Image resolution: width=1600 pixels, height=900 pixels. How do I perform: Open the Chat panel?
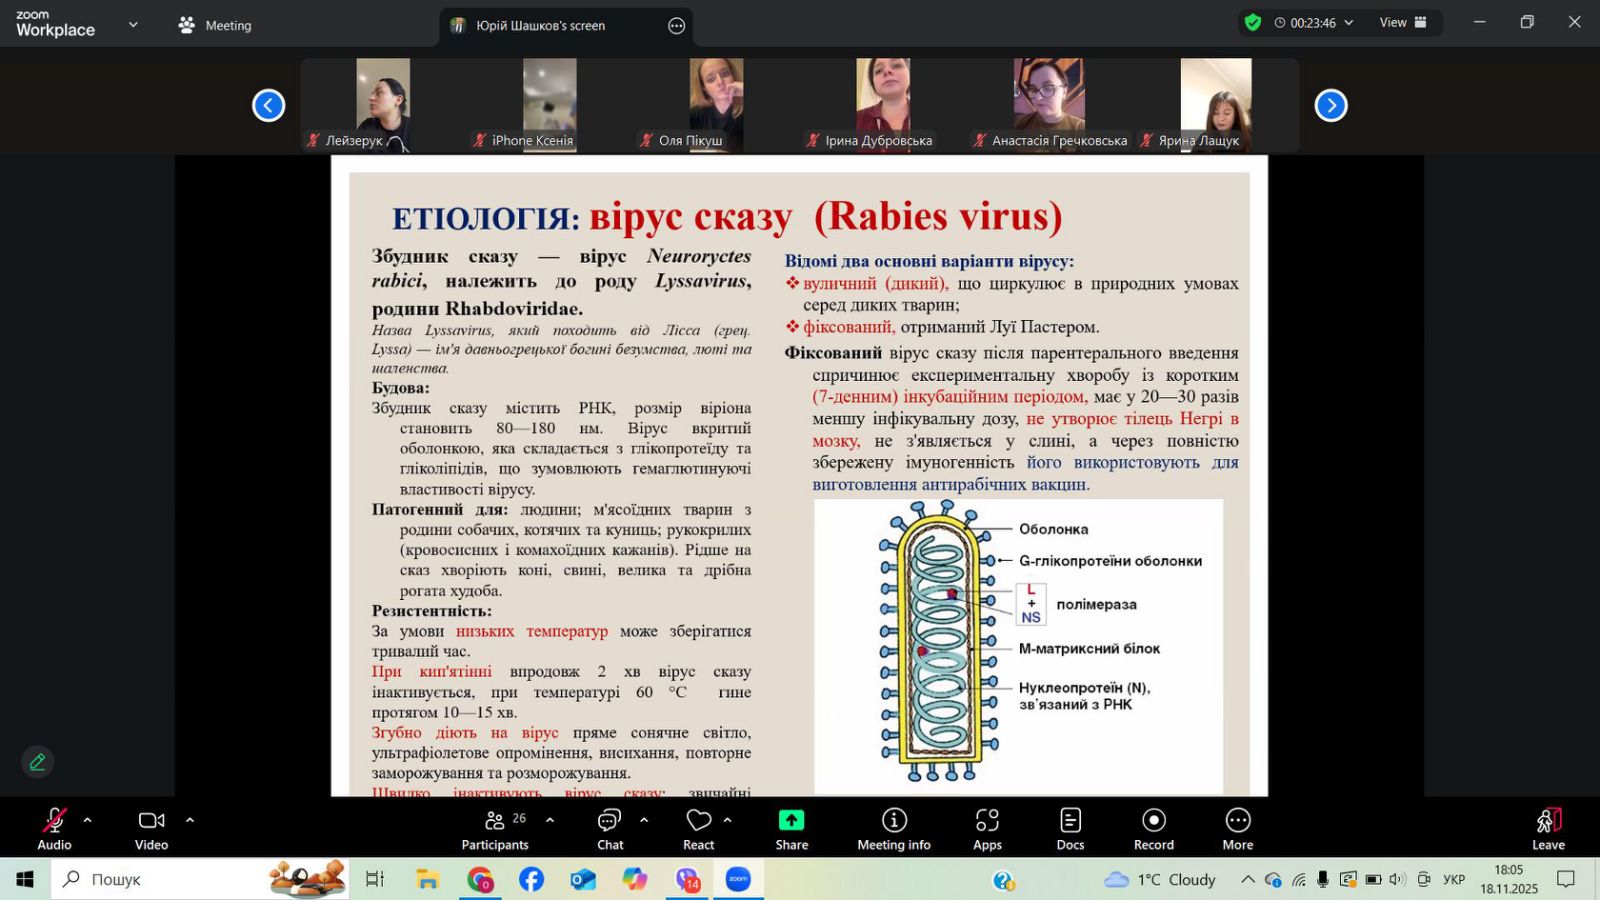coord(610,829)
